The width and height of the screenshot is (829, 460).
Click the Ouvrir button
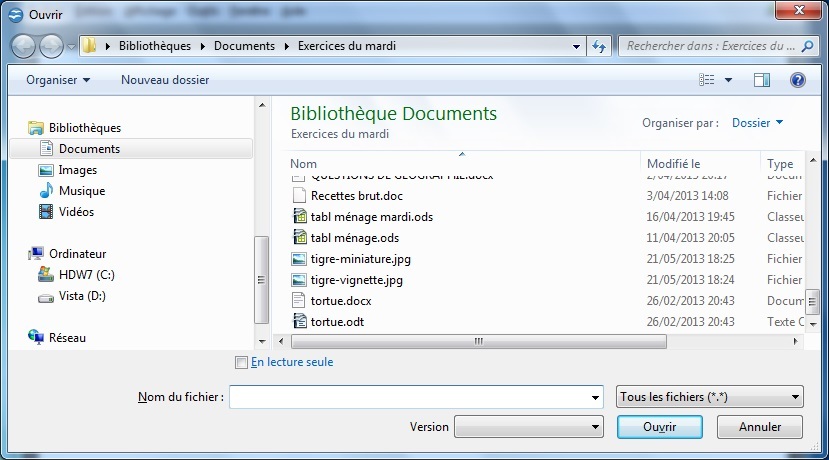coord(659,427)
